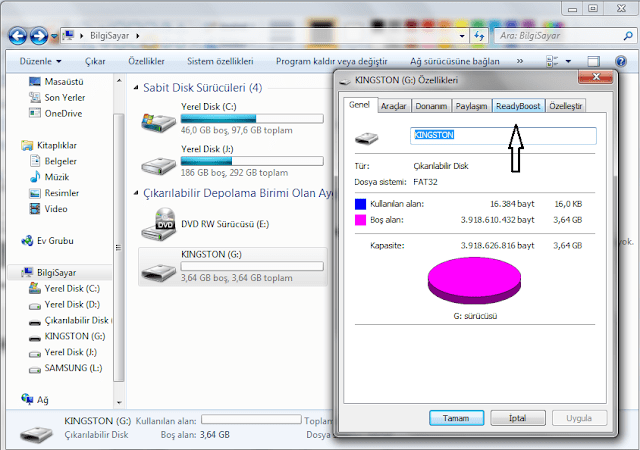Click the computer icon in address bar
Viewport: 640px width, 450px height.
[69, 36]
